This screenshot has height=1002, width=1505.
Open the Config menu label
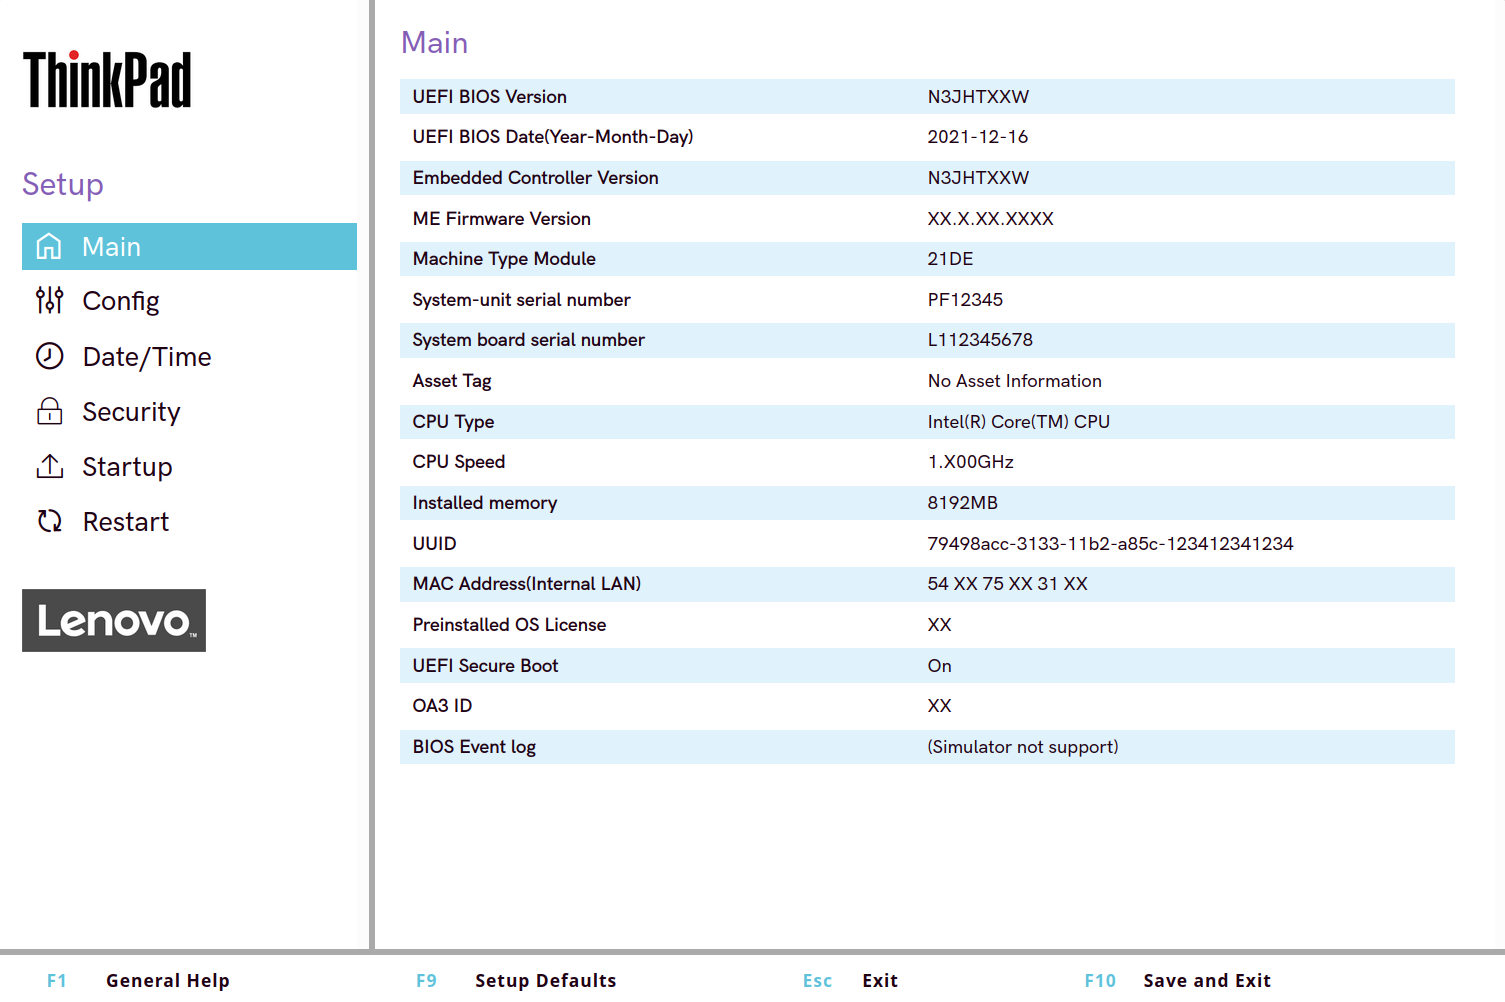click(x=121, y=301)
